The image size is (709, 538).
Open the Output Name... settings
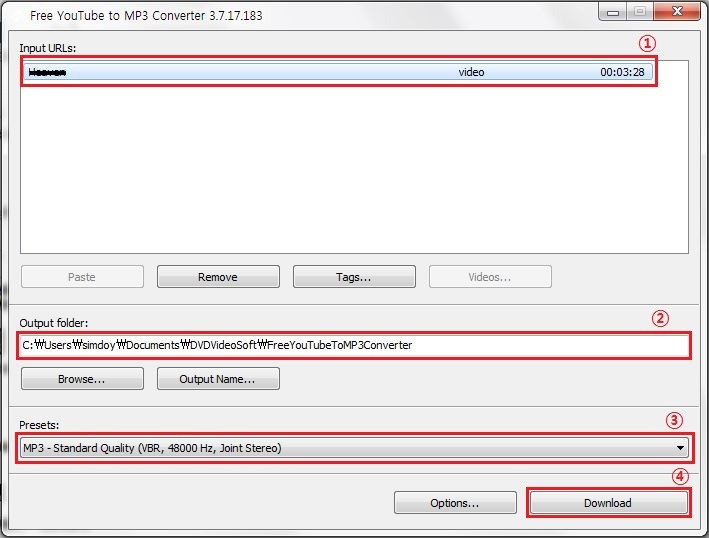click(218, 379)
